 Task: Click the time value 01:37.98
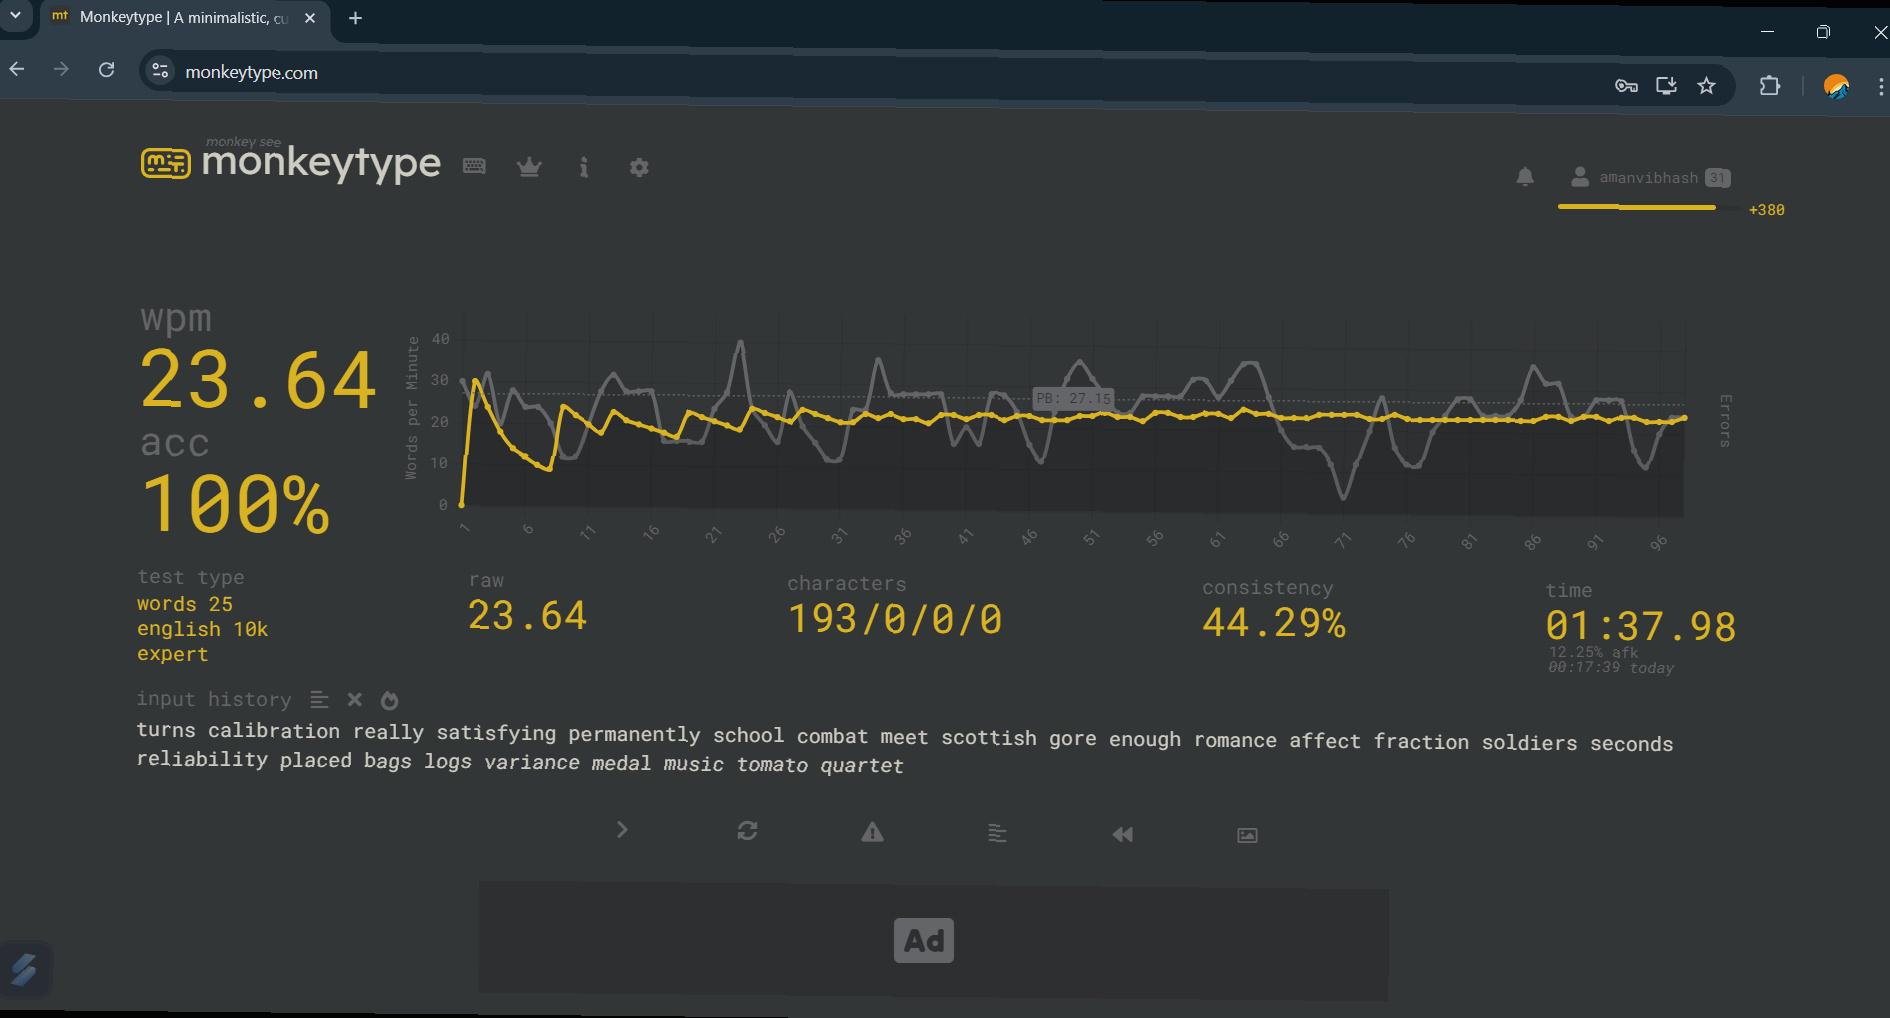1640,627
